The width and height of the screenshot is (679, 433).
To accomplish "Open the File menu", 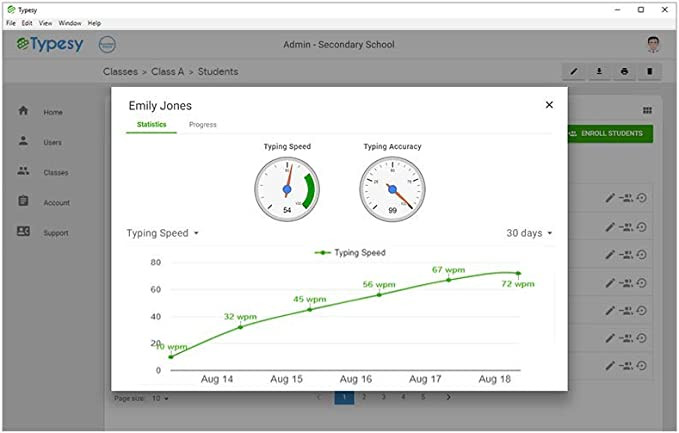I will (11, 22).
